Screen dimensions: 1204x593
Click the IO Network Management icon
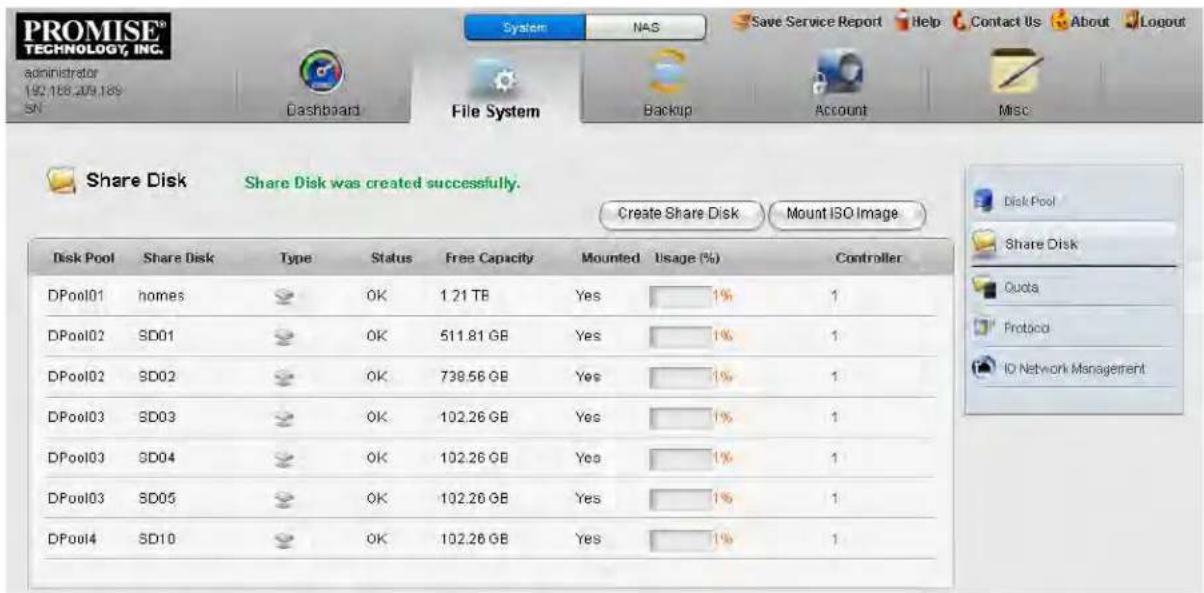982,369
